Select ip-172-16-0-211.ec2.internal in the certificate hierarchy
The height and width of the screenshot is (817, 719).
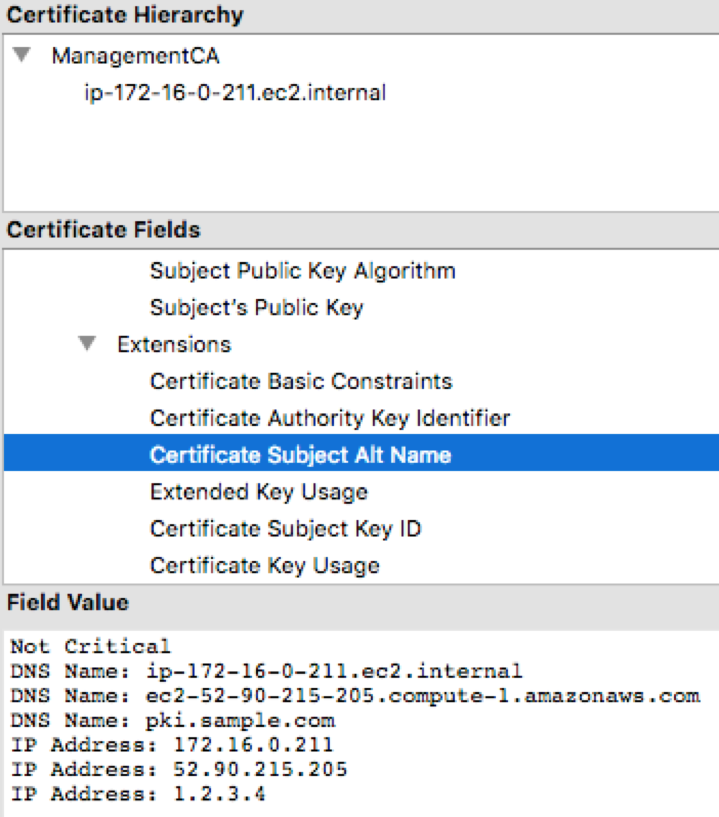click(x=235, y=93)
